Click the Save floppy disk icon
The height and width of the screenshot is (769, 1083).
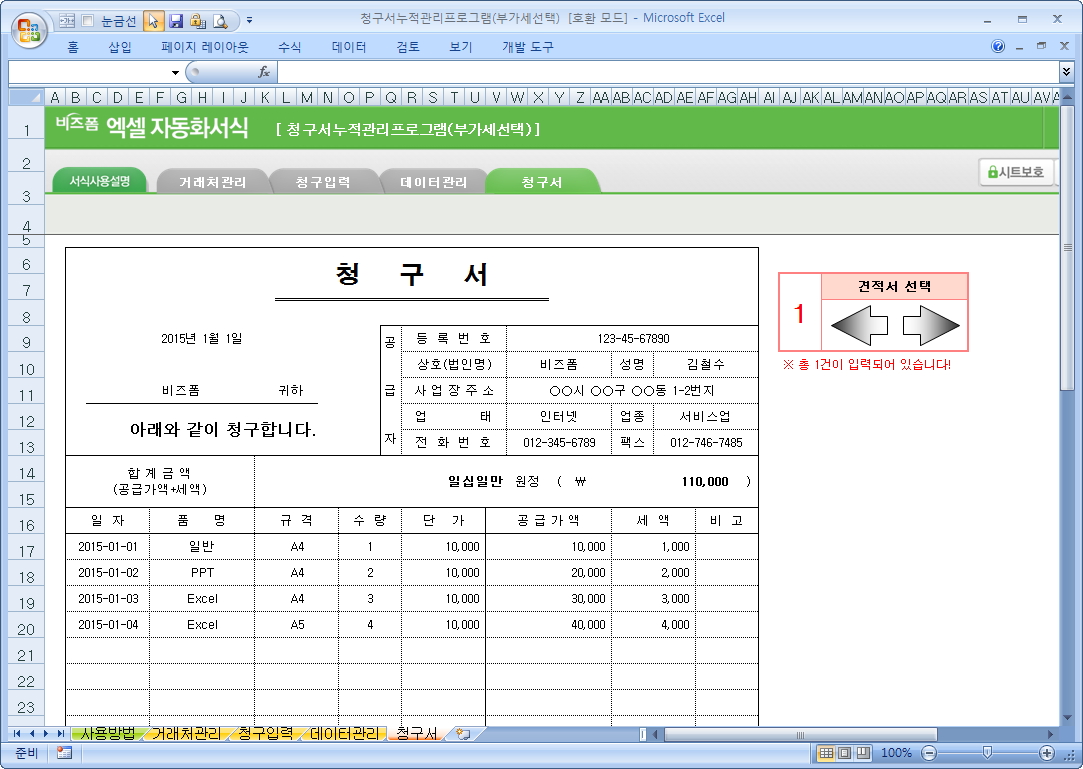pos(176,20)
